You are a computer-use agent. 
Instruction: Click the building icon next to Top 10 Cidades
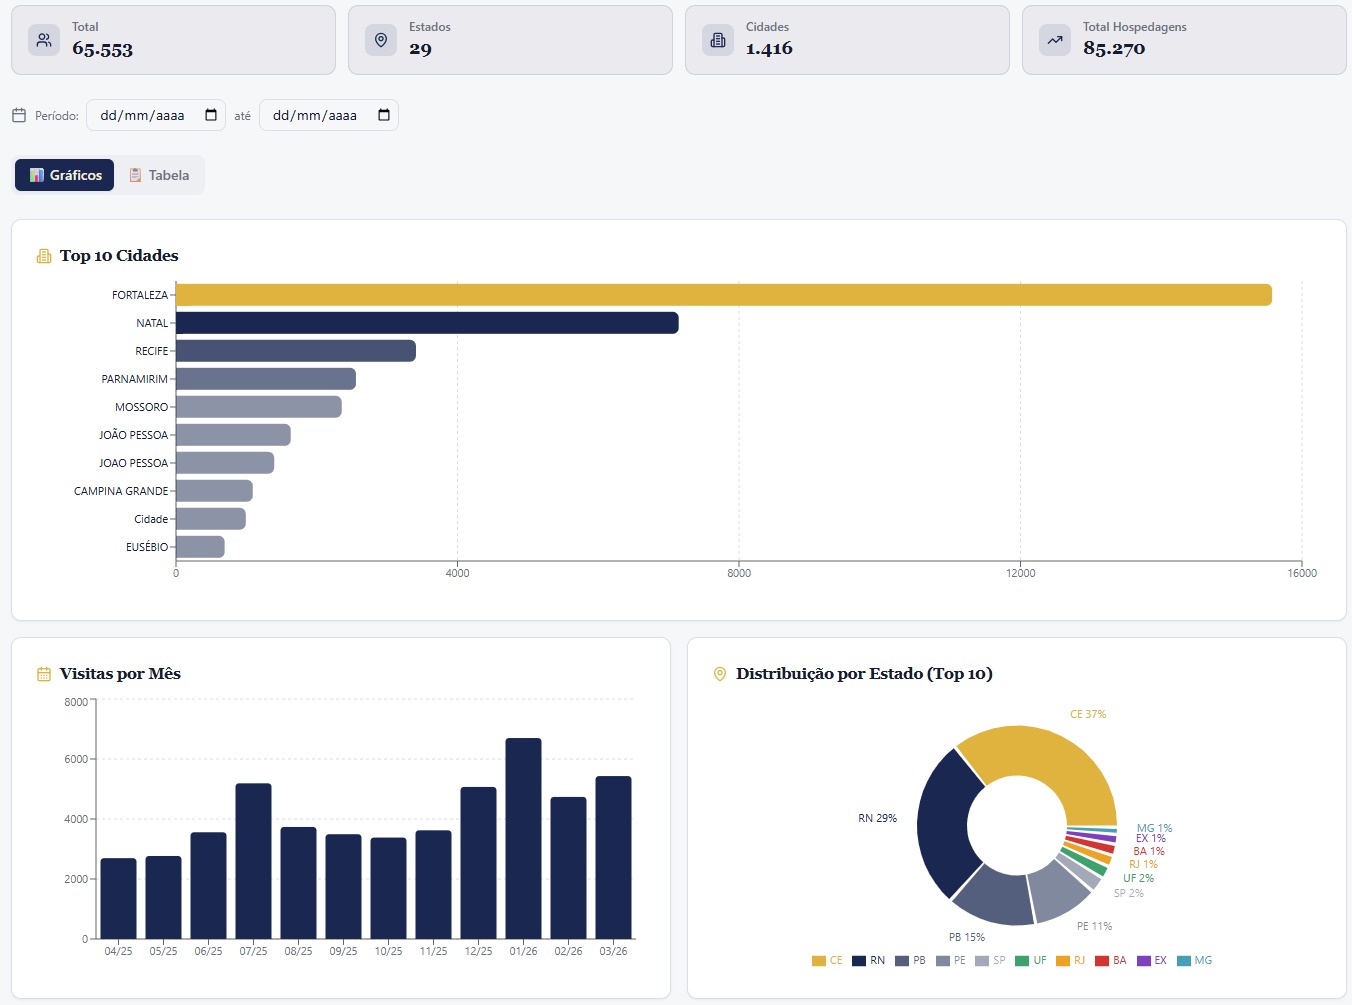click(x=44, y=256)
